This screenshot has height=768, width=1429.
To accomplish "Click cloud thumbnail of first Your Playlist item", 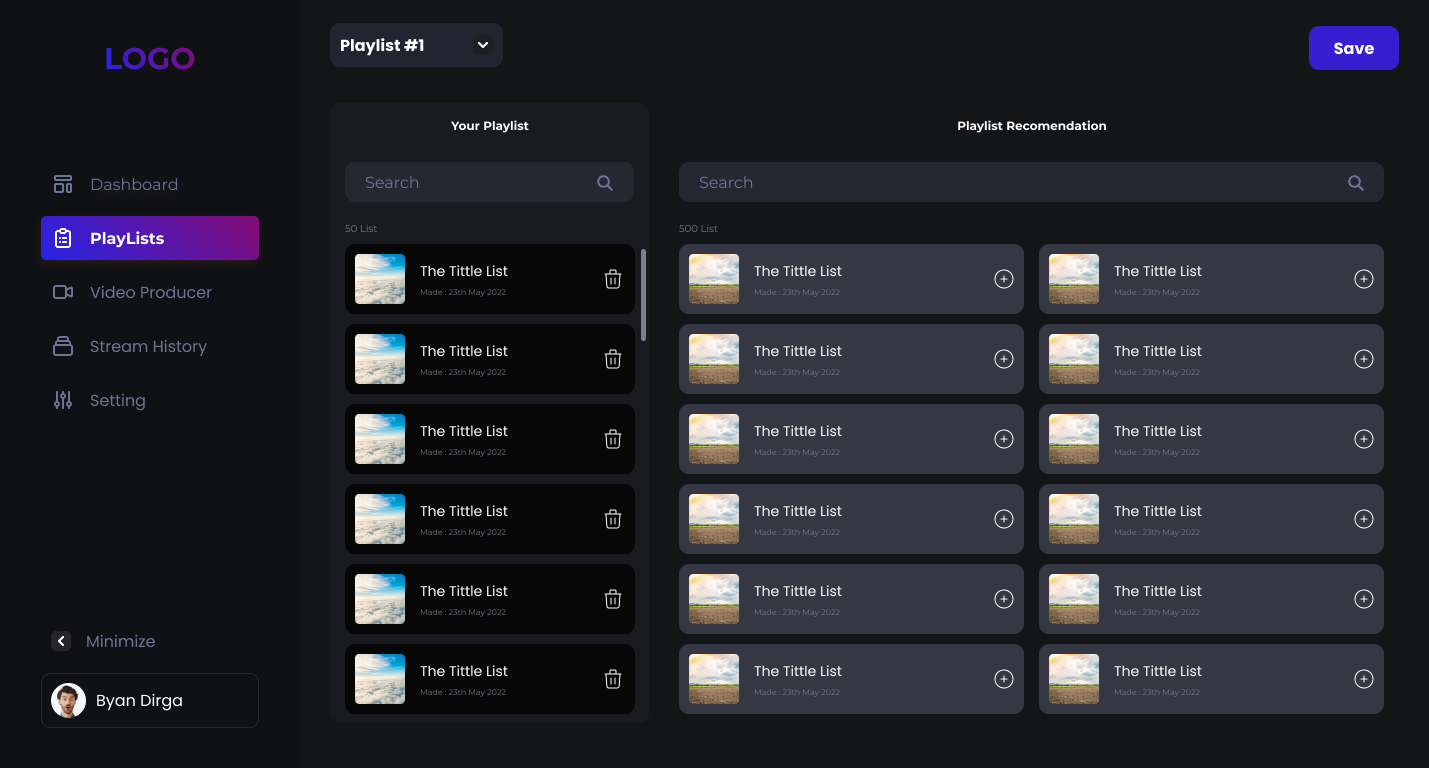I will tap(380, 279).
